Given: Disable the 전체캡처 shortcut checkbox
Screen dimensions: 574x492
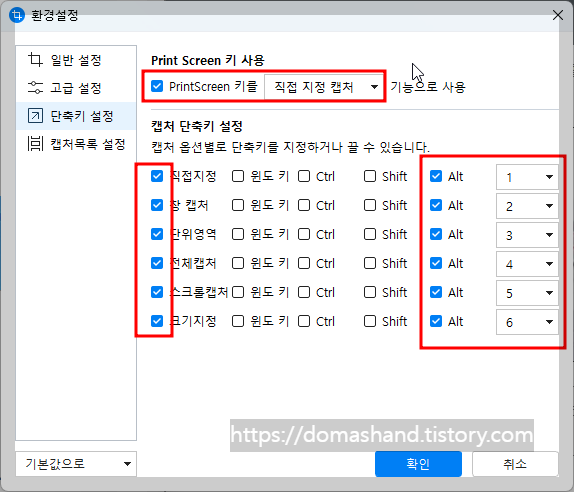Looking at the screenshot, I should (x=157, y=263).
